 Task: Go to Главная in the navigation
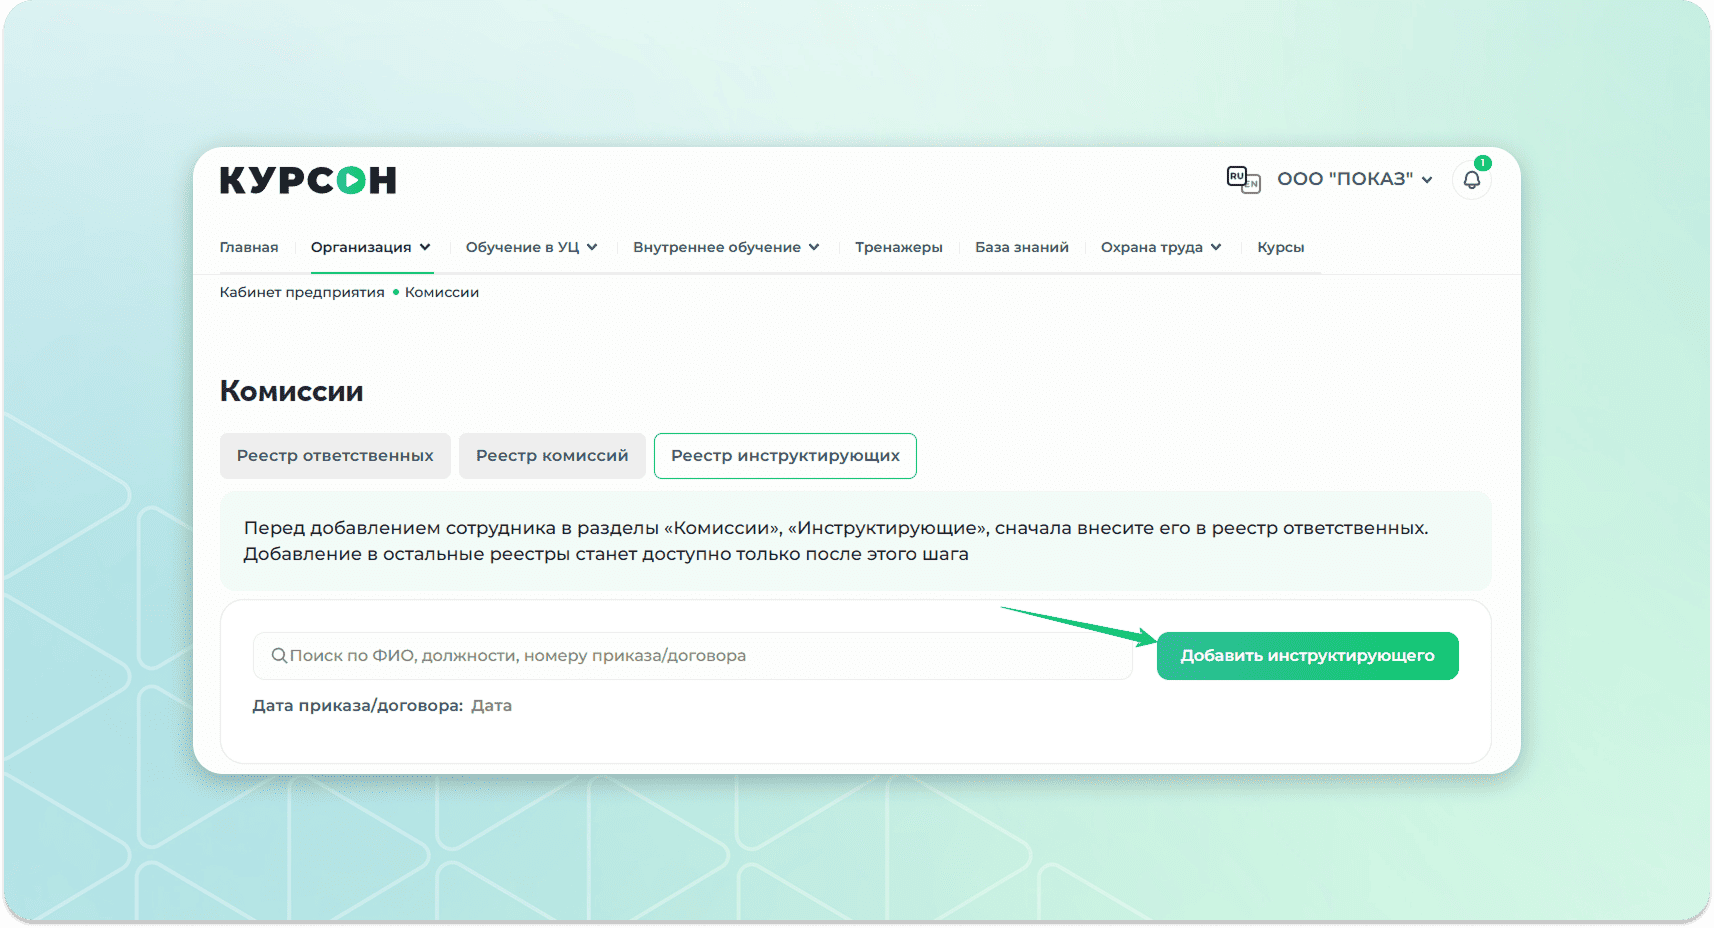tap(249, 247)
